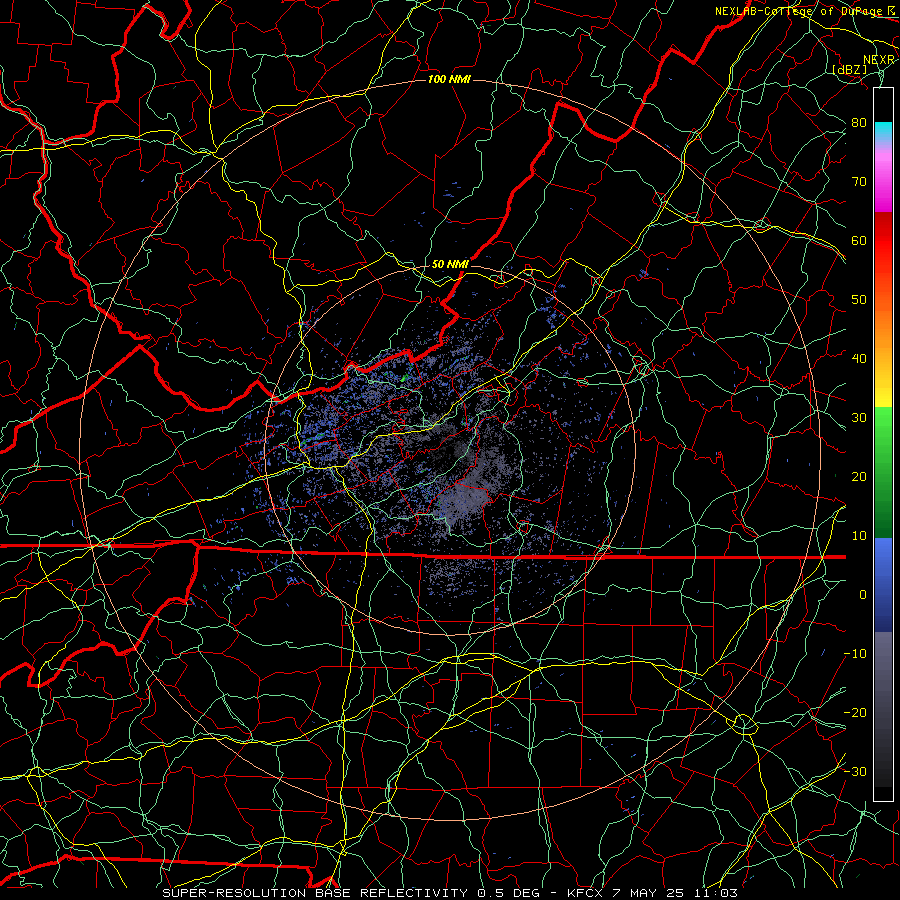Viewport: 900px width, 900px height.
Task: Click the cyan top of the reflectivity color bar
Action: coord(883,132)
